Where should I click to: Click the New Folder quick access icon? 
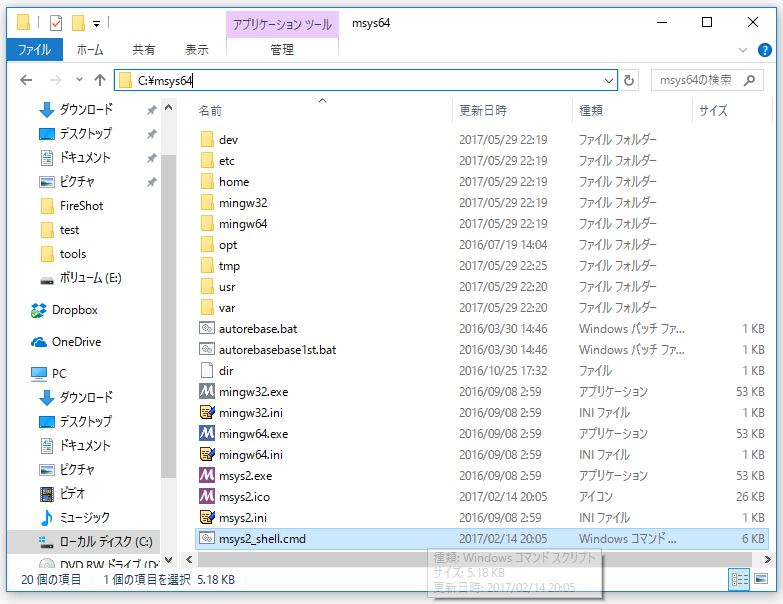(78, 23)
